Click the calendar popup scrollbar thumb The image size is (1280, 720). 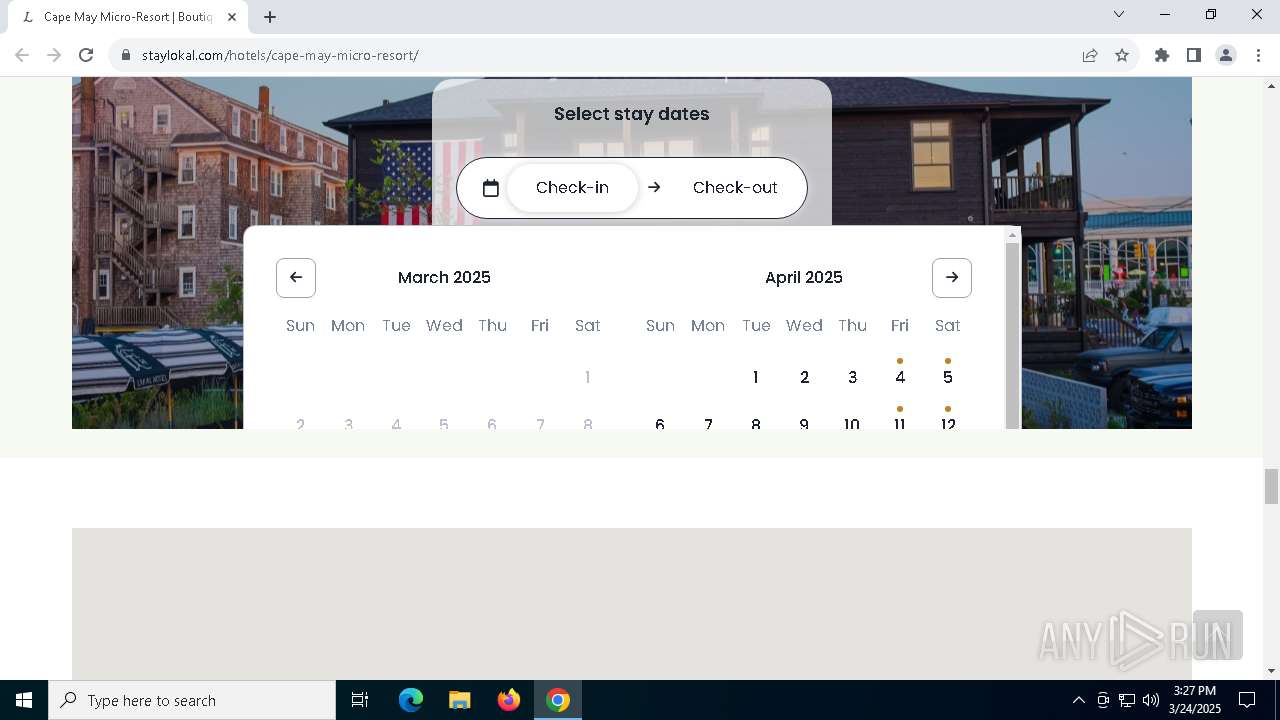click(x=1012, y=335)
